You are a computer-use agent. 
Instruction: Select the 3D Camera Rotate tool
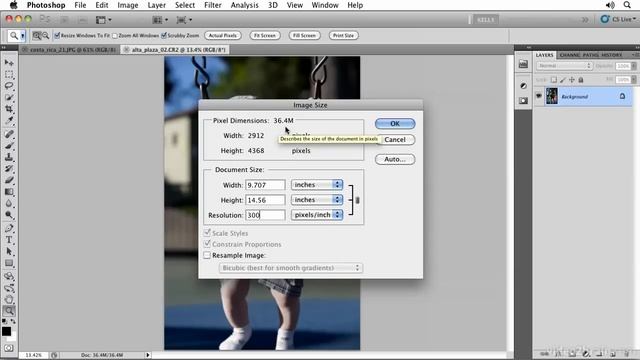coord(9,288)
